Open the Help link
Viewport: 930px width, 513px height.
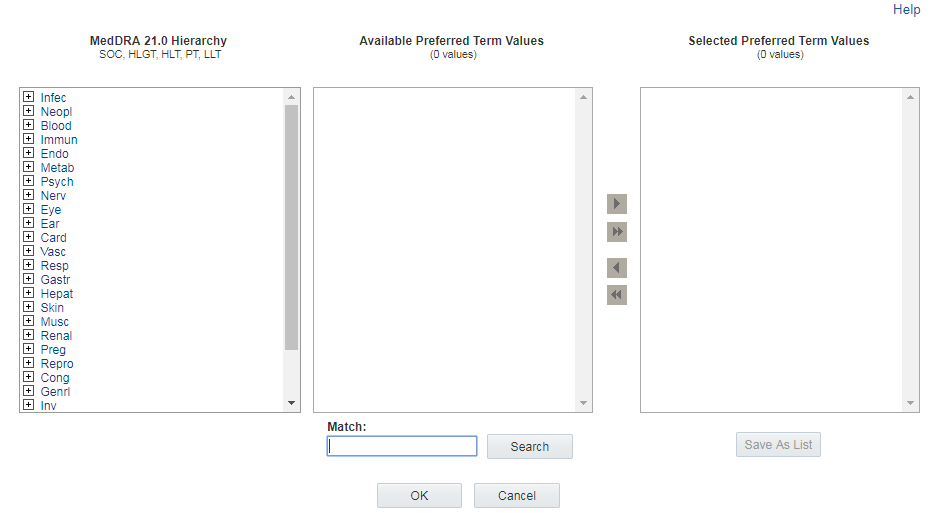(x=906, y=10)
